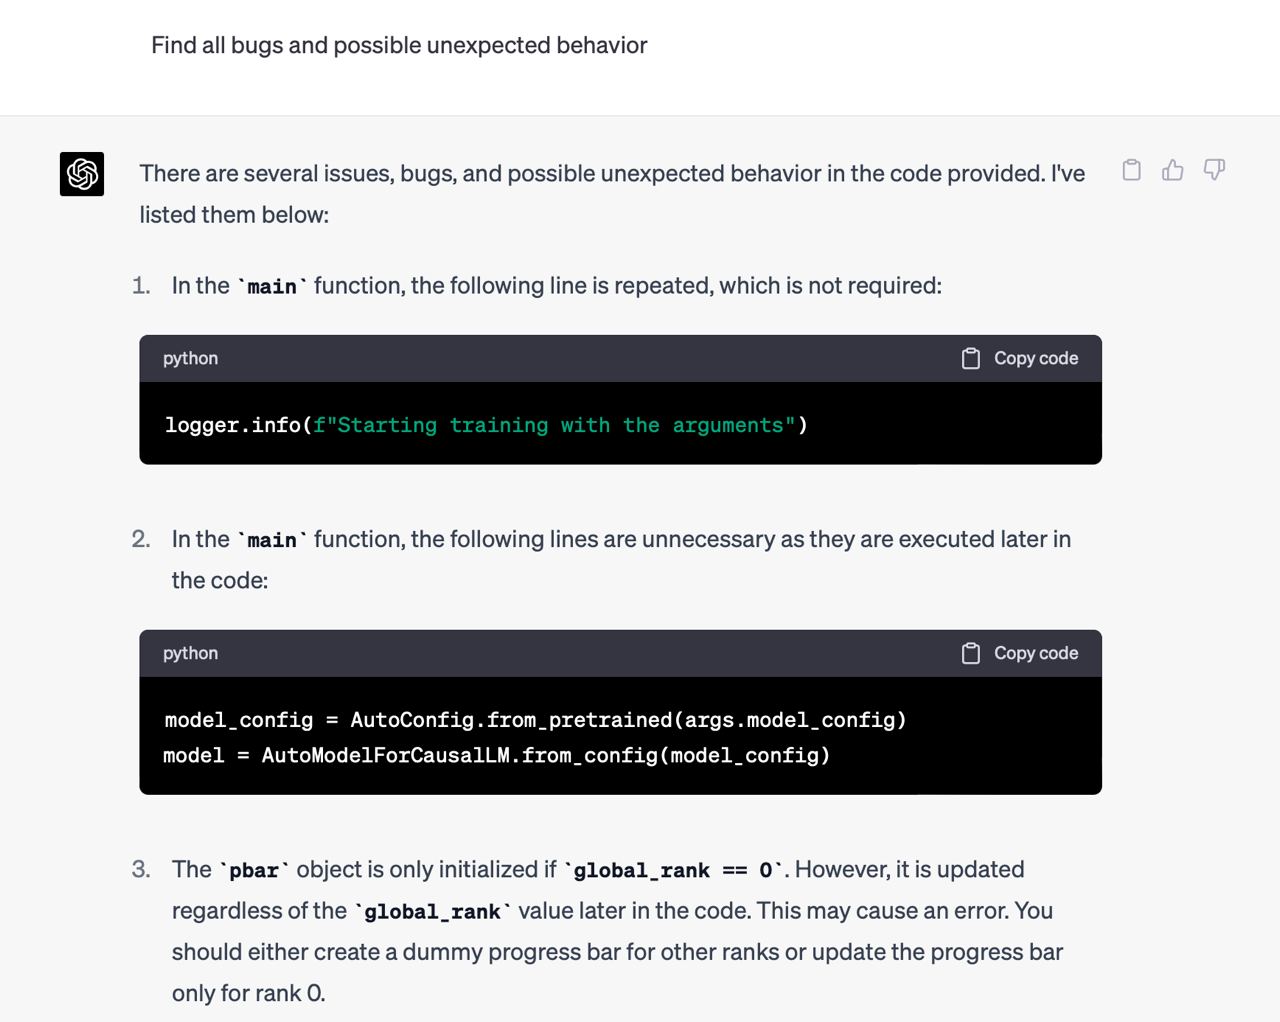Image resolution: width=1280 pixels, height=1022 pixels.
Task: Click inline main in list item one
Action: [x=272, y=287]
